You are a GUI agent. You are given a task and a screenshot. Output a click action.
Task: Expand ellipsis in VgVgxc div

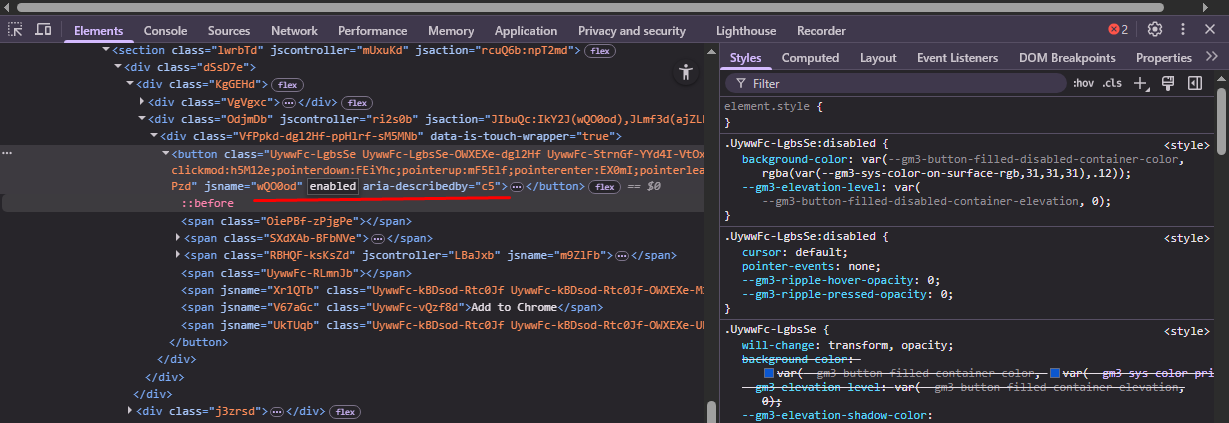point(289,102)
